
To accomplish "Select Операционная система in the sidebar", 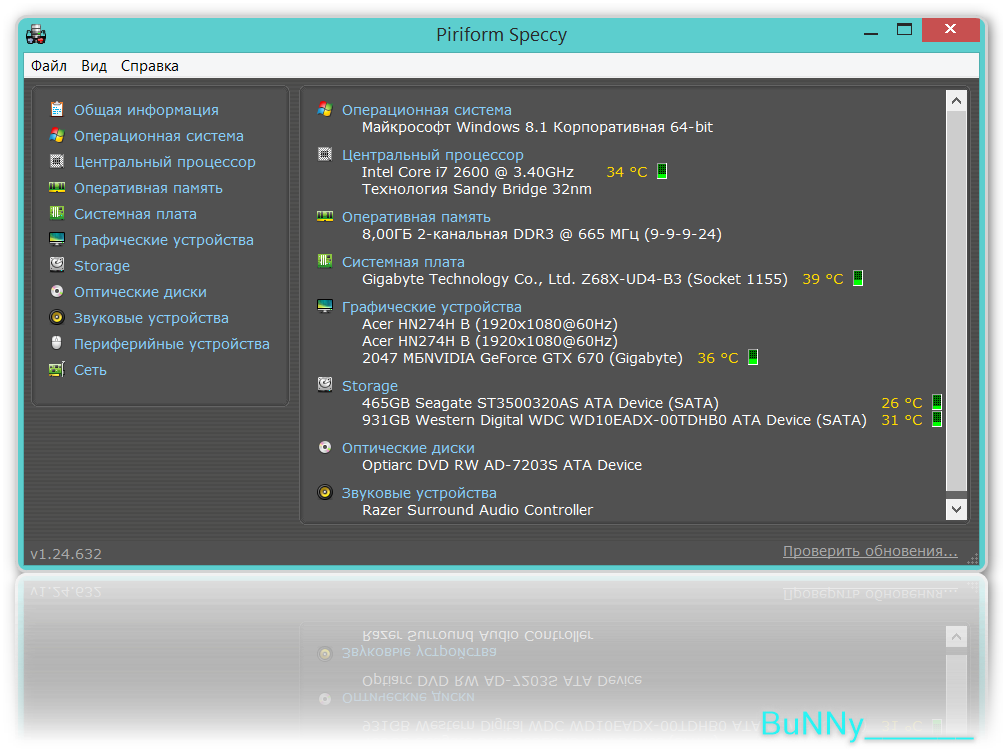I will tap(159, 136).
